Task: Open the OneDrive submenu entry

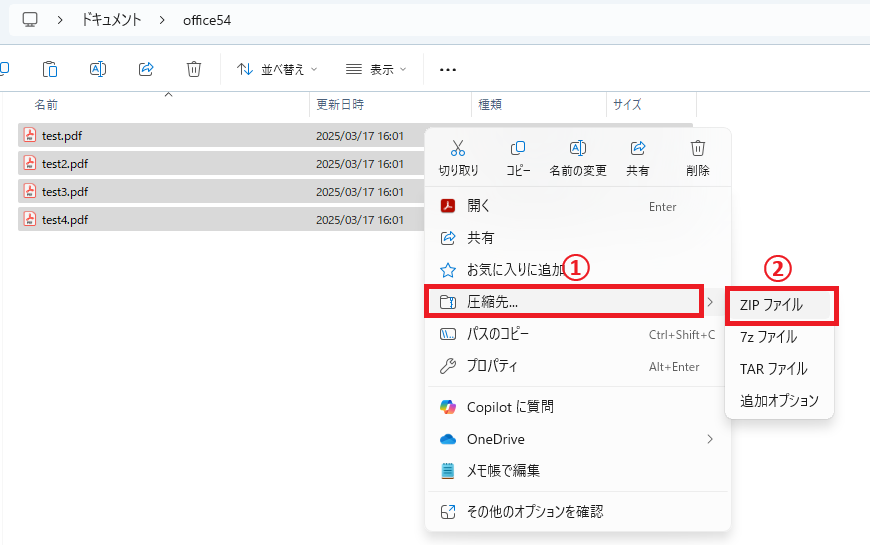Action: pos(578,439)
